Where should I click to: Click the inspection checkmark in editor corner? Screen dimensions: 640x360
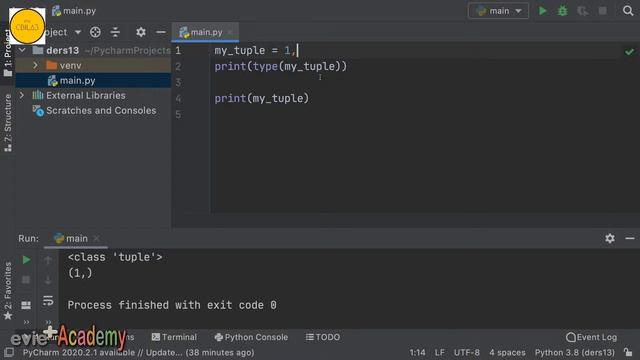(x=629, y=52)
